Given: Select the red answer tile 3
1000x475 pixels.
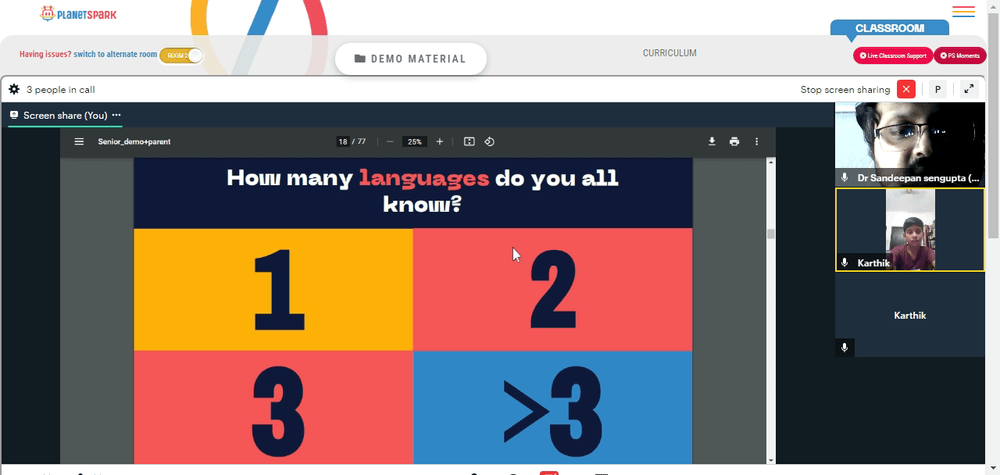Looking at the screenshot, I should click(x=273, y=407).
